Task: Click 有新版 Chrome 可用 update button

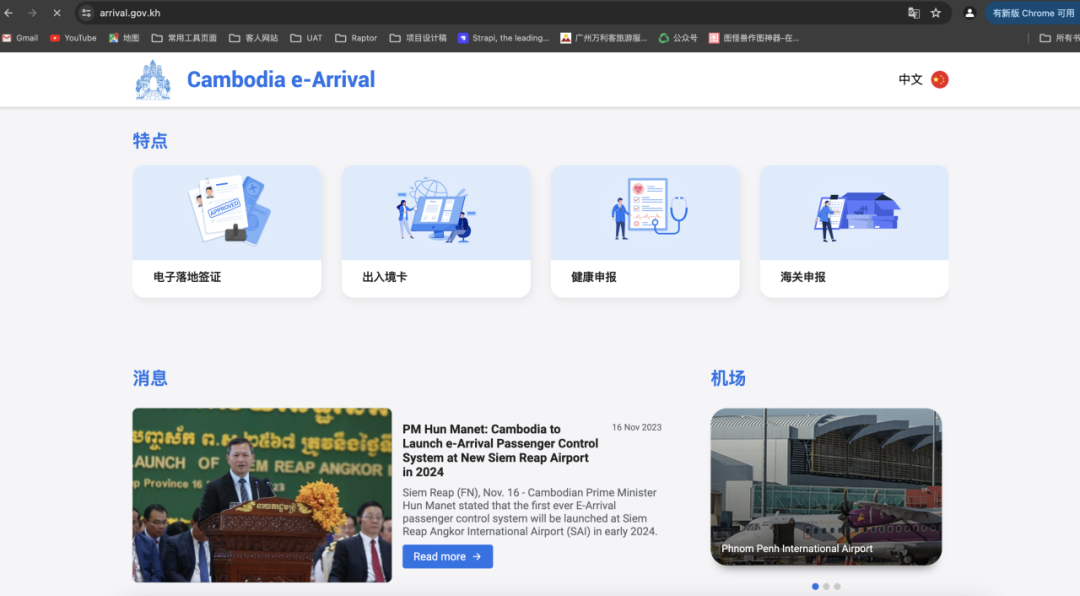Action: [x=1032, y=14]
